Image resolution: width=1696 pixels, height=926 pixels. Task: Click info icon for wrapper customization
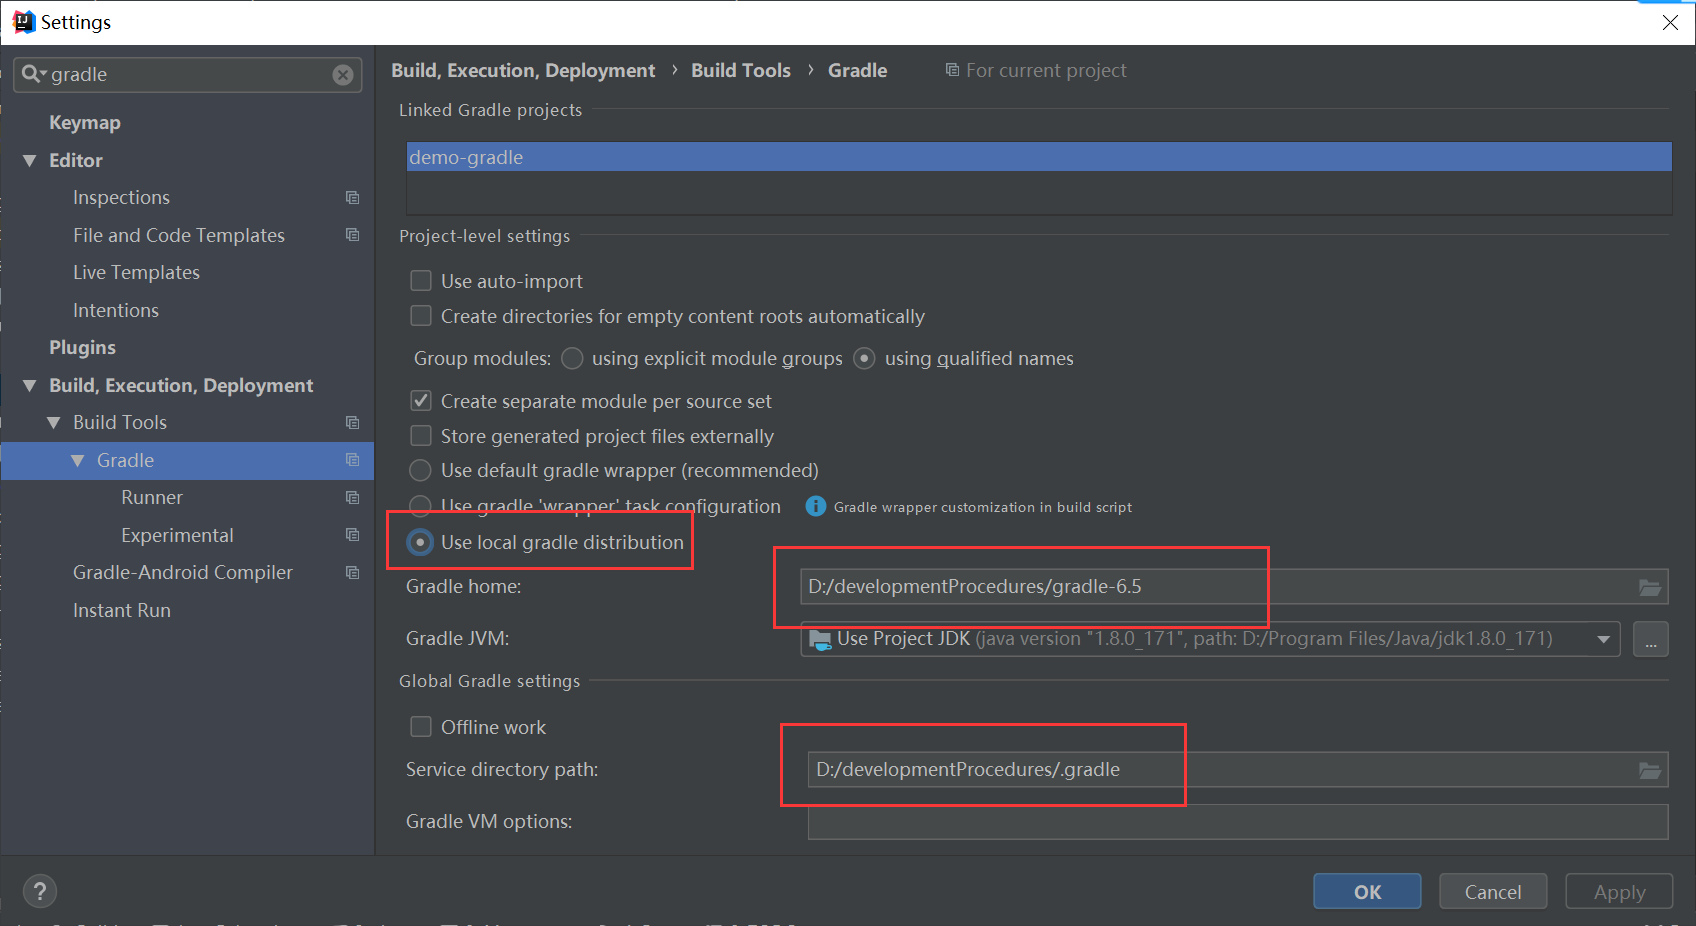816,507
